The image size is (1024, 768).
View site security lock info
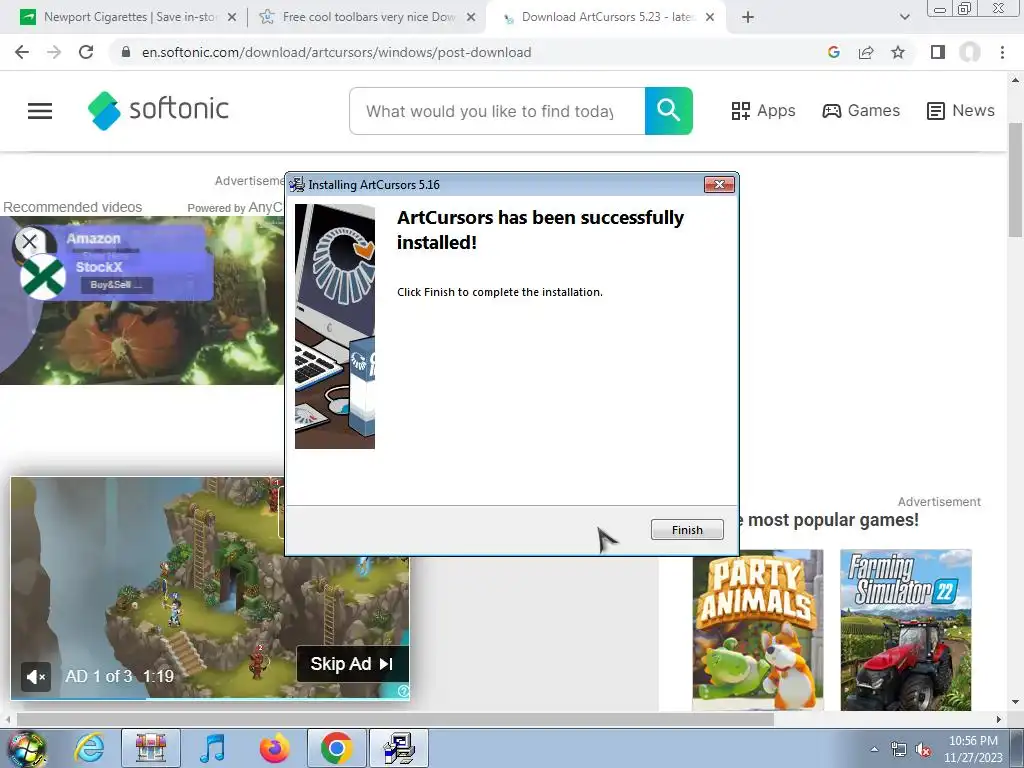pos(126,52)
